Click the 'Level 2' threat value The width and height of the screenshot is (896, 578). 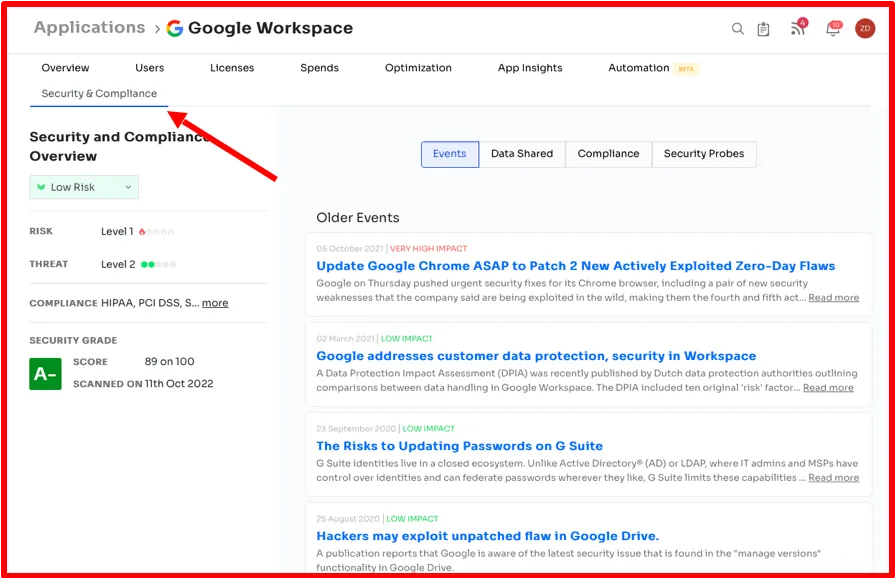click(x=118, y=264)
